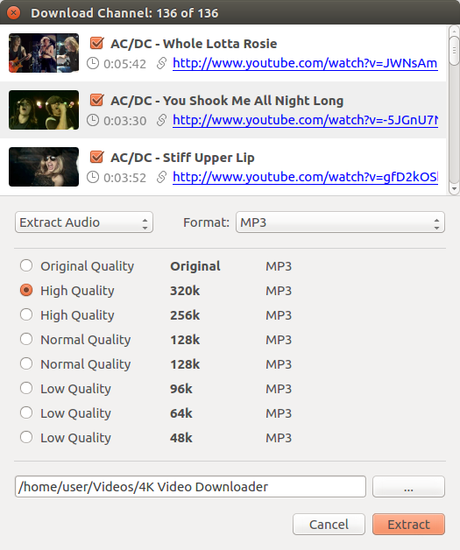Image resolution: width=460 pixels, height=550 pixels.
Task: Open the MP3 Format dropdown
Action: click(x=340, y=222)
